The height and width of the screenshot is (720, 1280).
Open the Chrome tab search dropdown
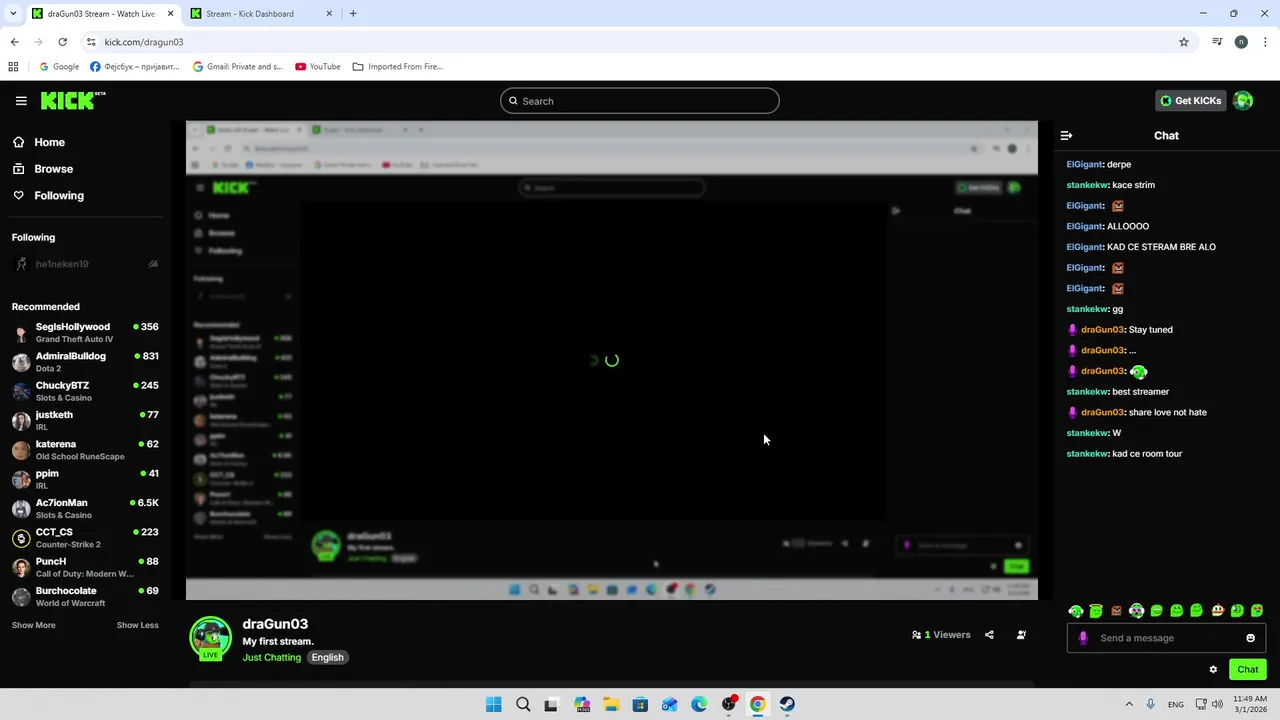coord(13,14)
